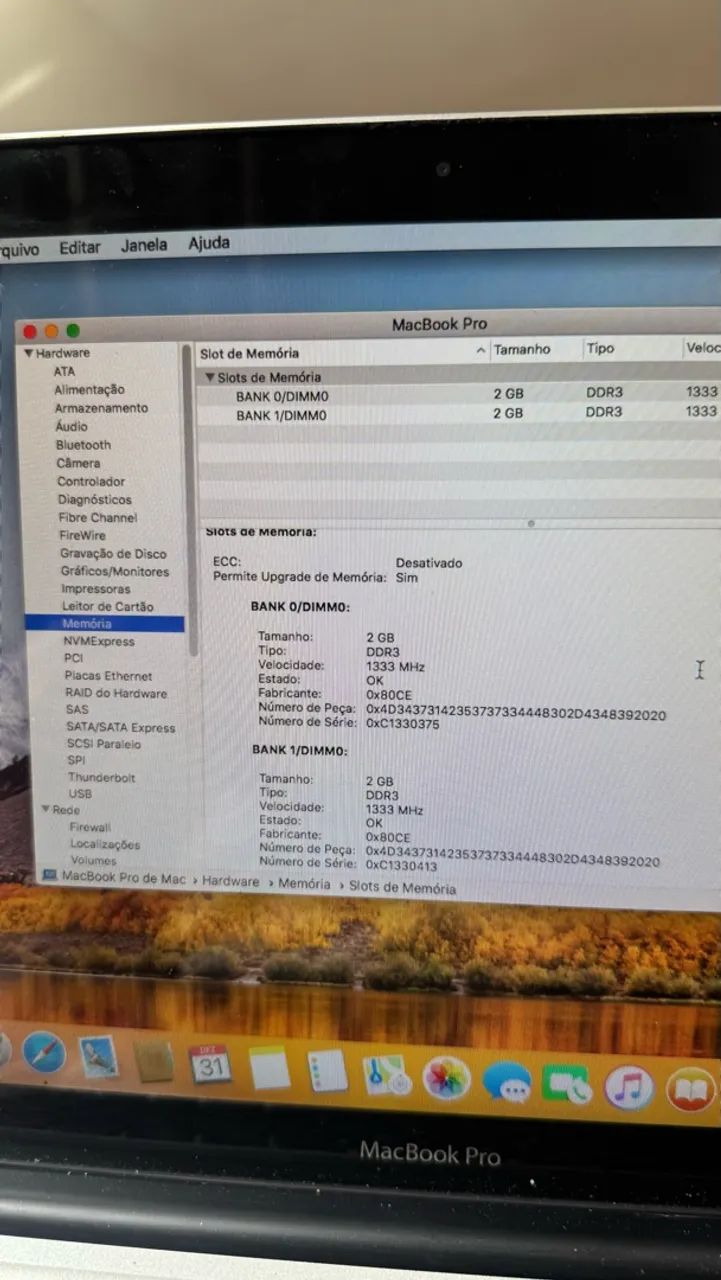Open the Mail stamp icon in Dock
The height and width of the screenshot is (1280, 721).
click(98, 1057)
